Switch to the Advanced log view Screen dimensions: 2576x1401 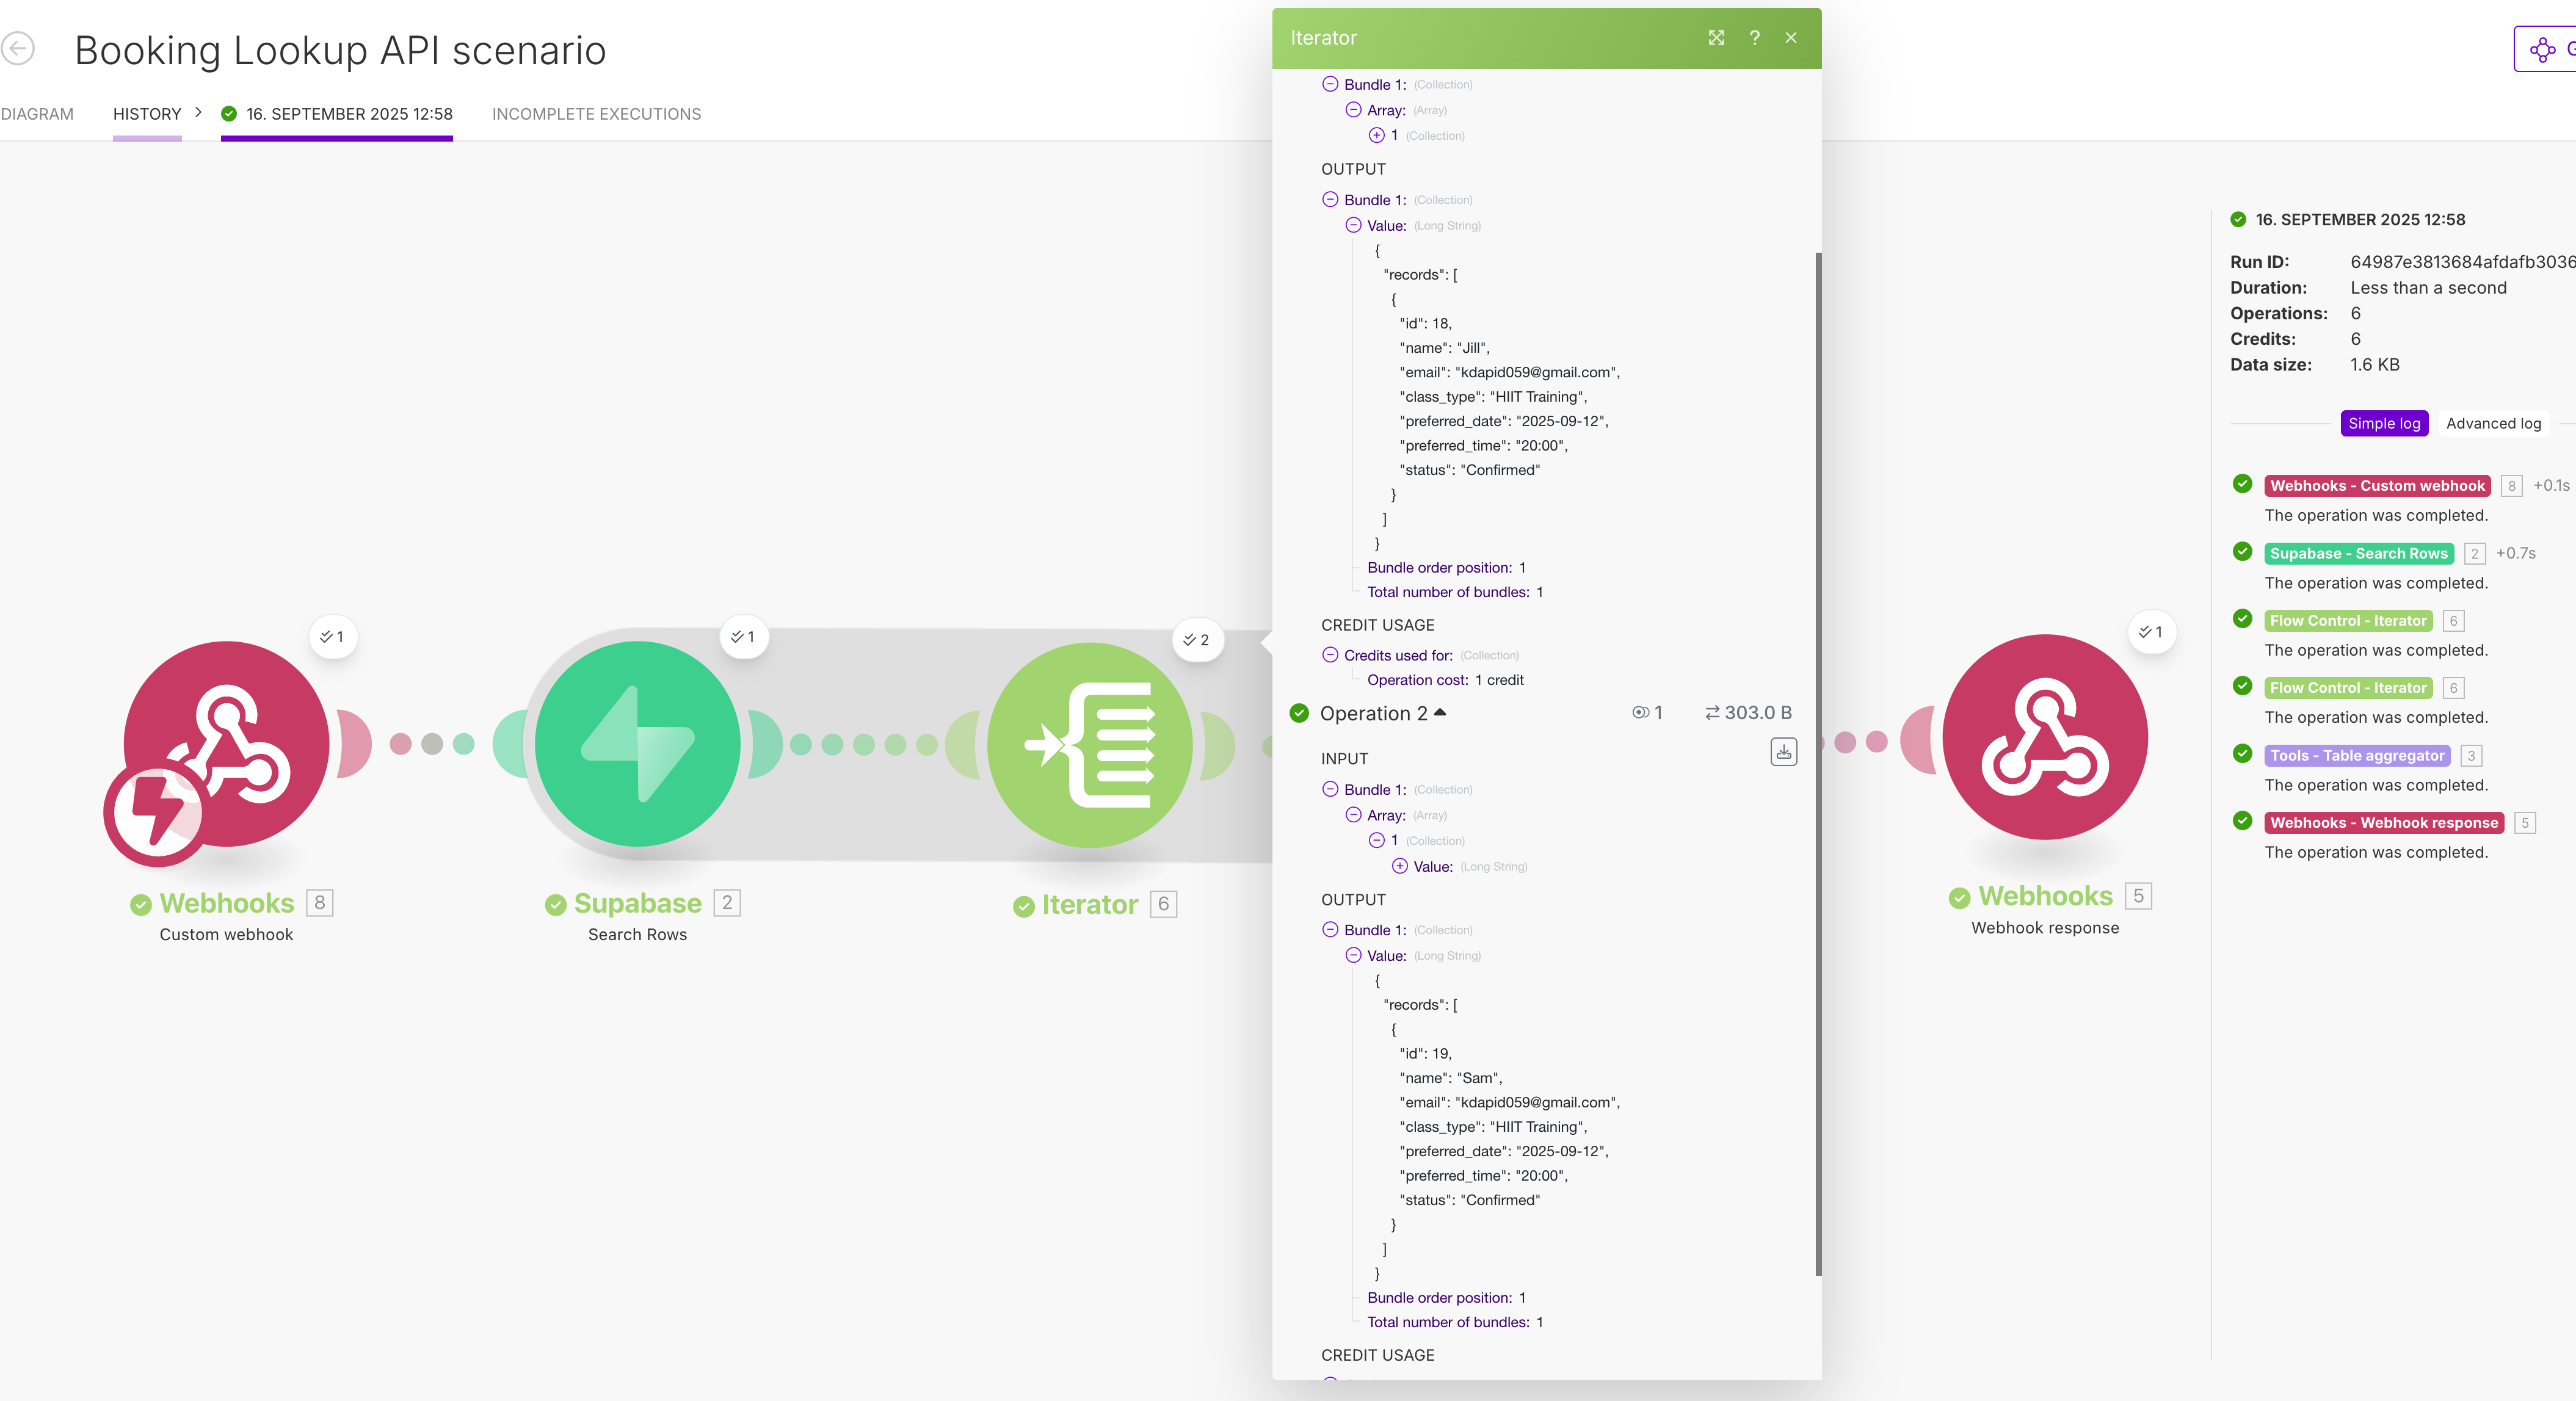pyautogui.click(x=2493, y=423)
